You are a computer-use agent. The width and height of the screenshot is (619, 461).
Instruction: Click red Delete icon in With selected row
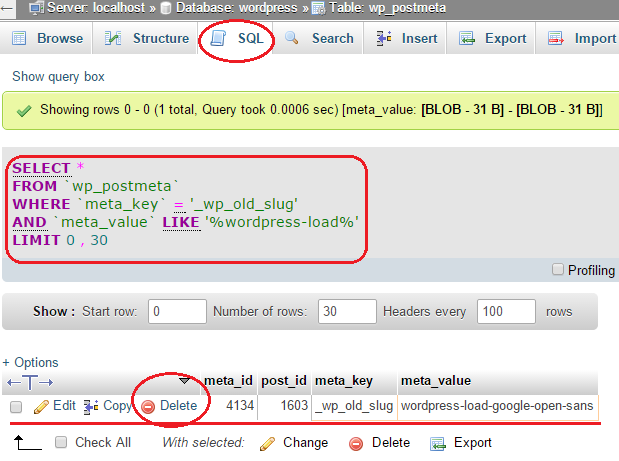pyautogui.click(x=357, y=442)
